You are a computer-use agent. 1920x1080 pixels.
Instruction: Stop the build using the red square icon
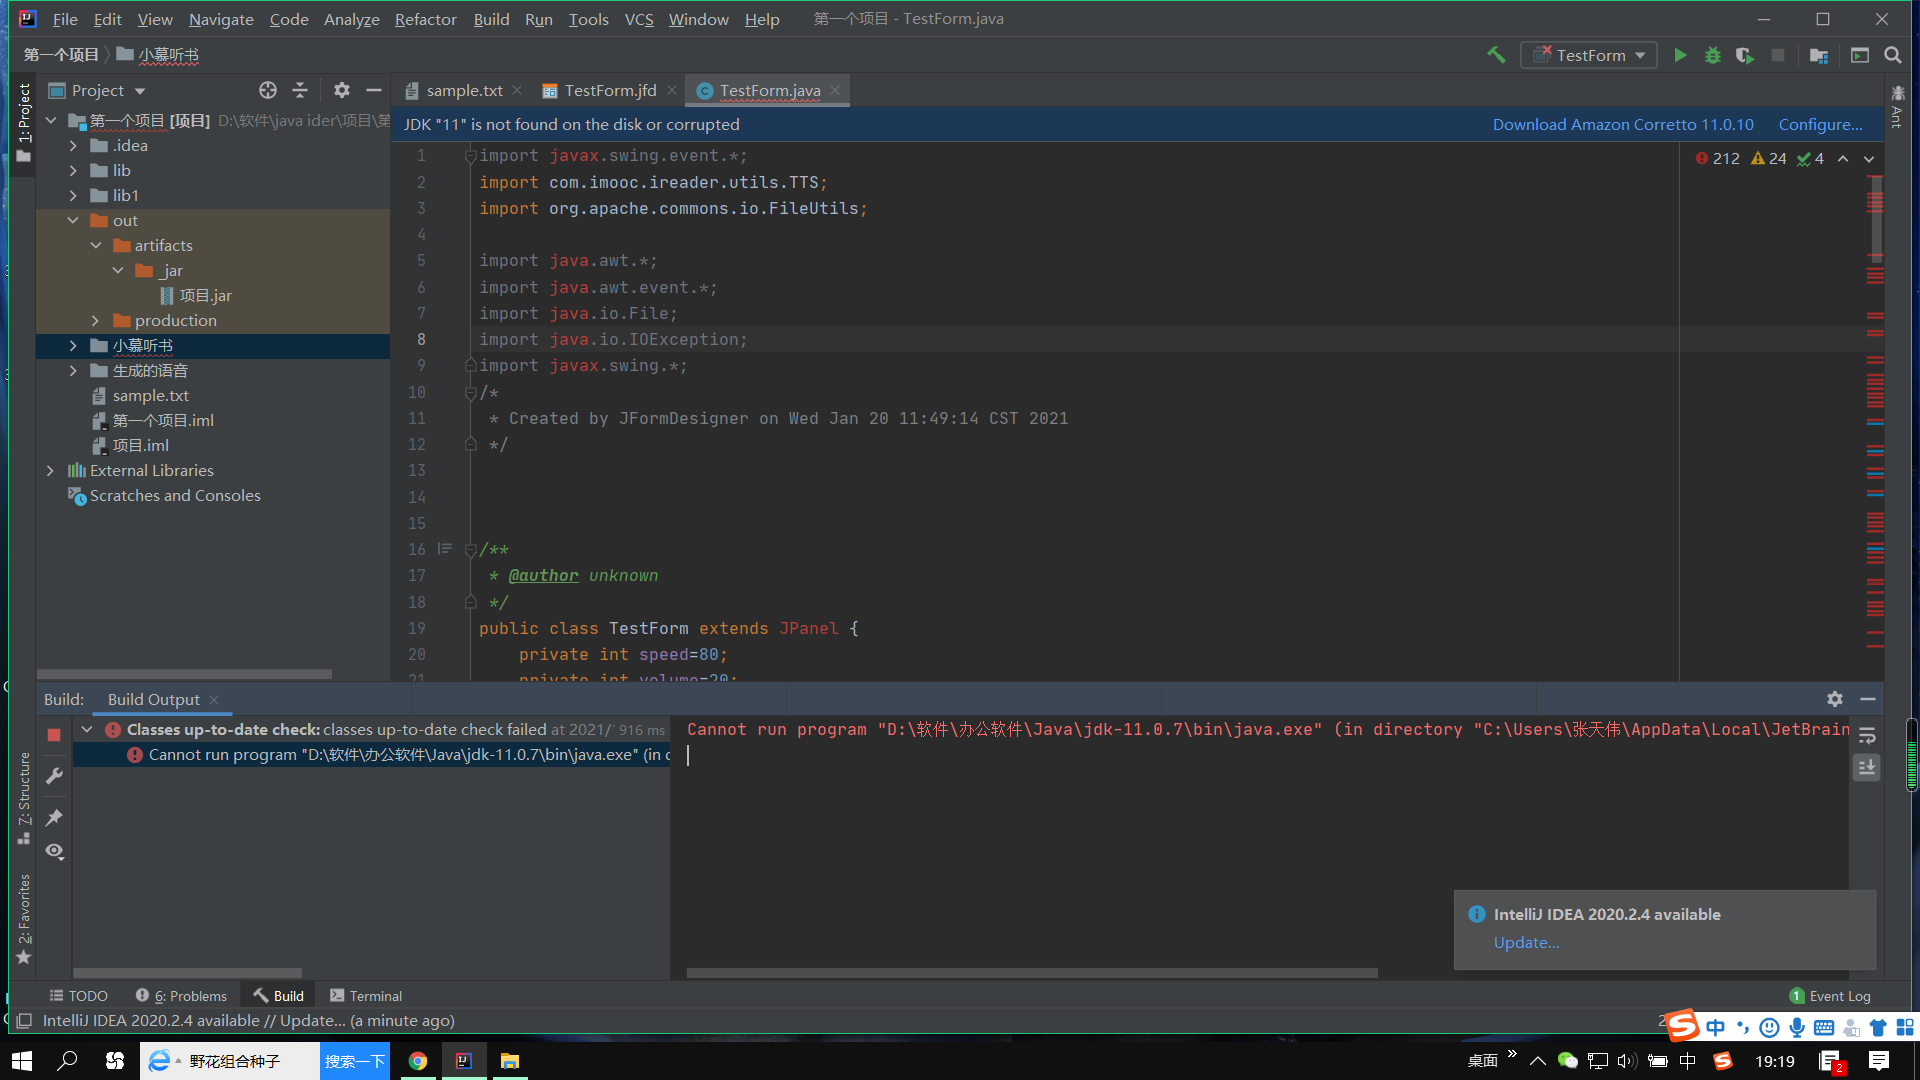coord(54,735)
